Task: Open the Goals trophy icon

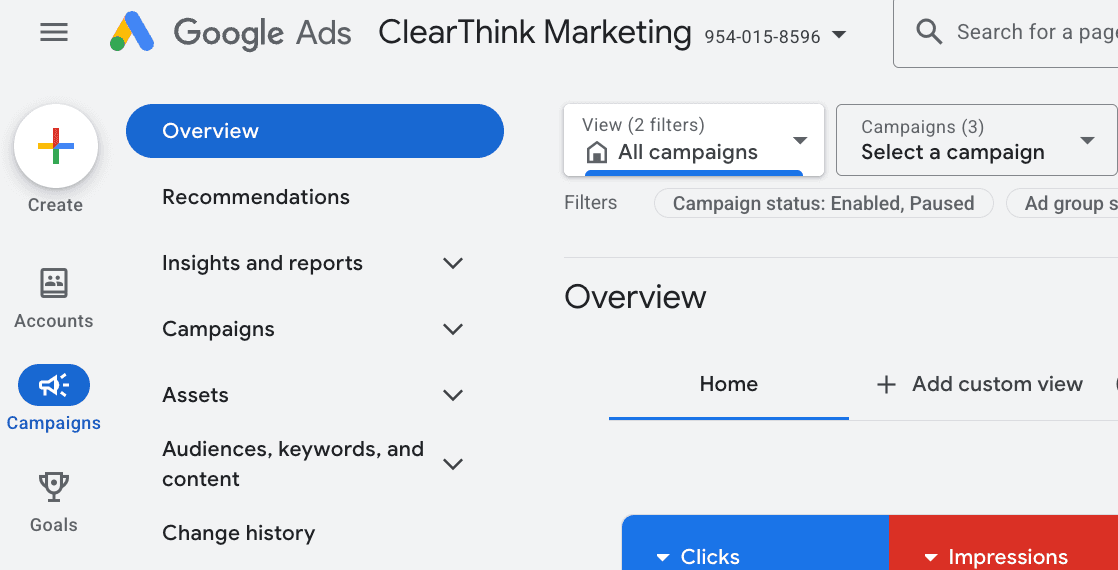Action: [53, 487]
